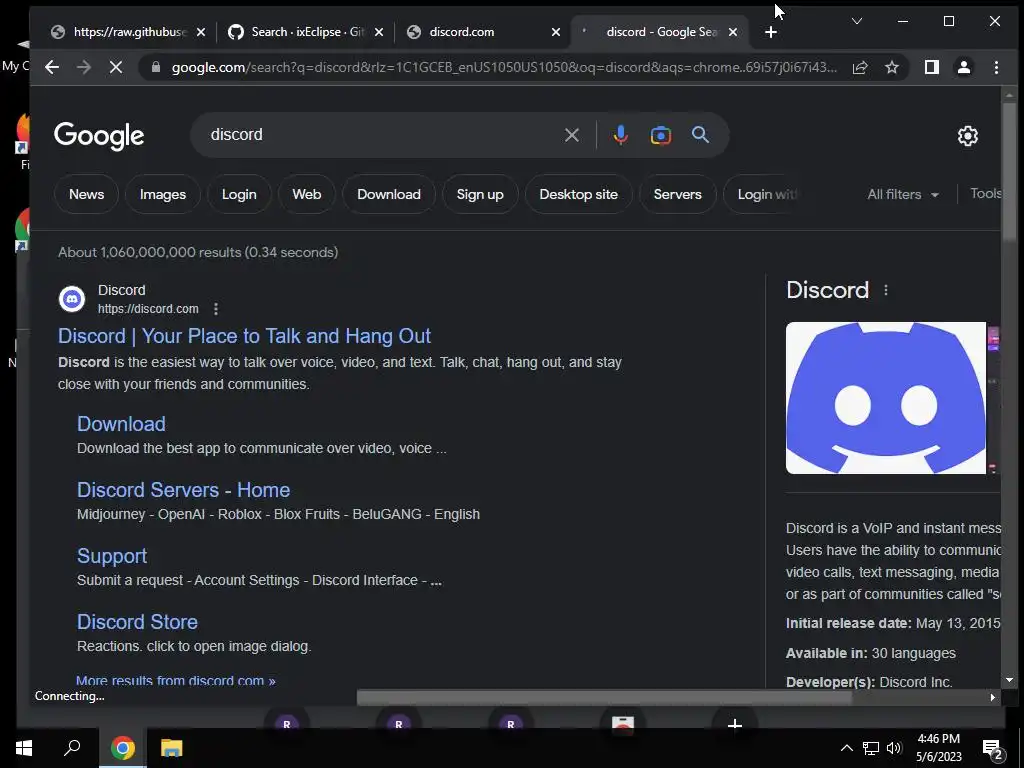This screenshot has width=1024, height=768.
Task: Click the horizontal scrollbar right arrow
Action: pos(992,697)
